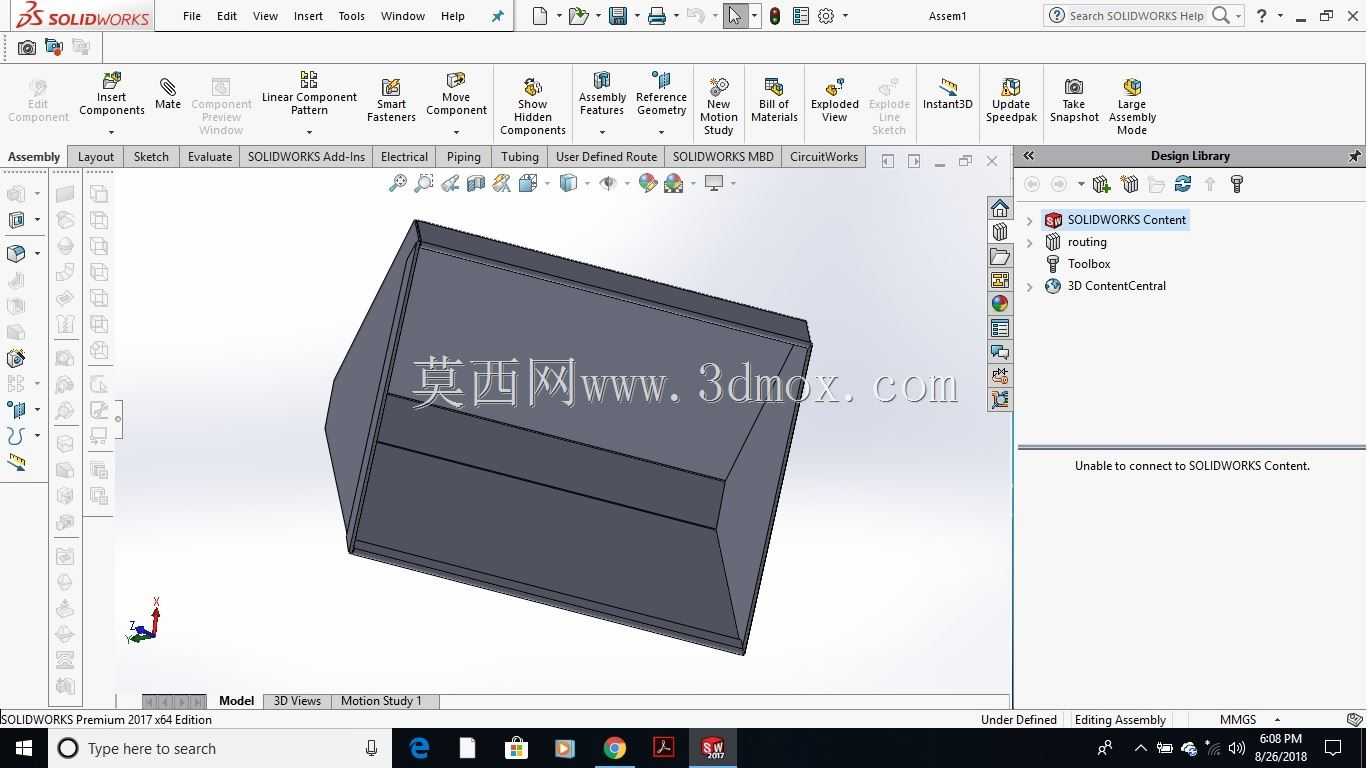This screenshot has height=768, width=1370.
Task: Click the Section View icon
Action: tap(476, 183)
